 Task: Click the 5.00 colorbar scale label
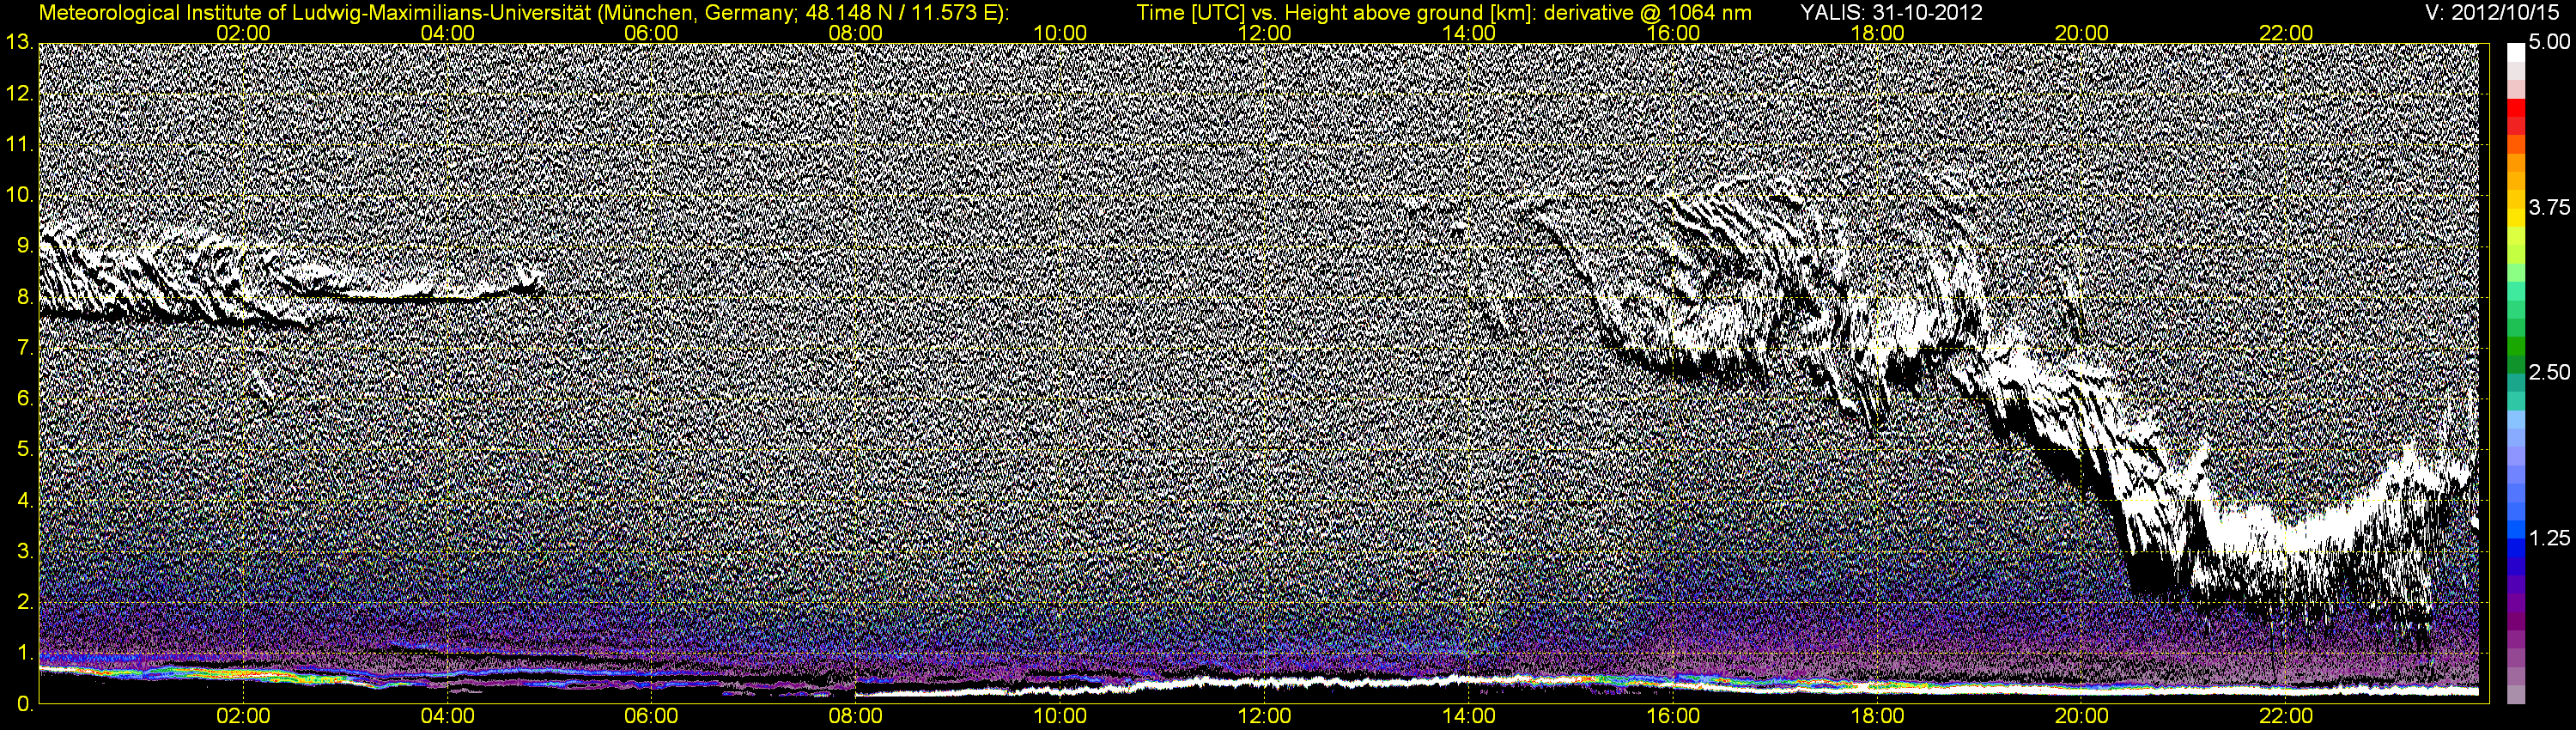2549,43
